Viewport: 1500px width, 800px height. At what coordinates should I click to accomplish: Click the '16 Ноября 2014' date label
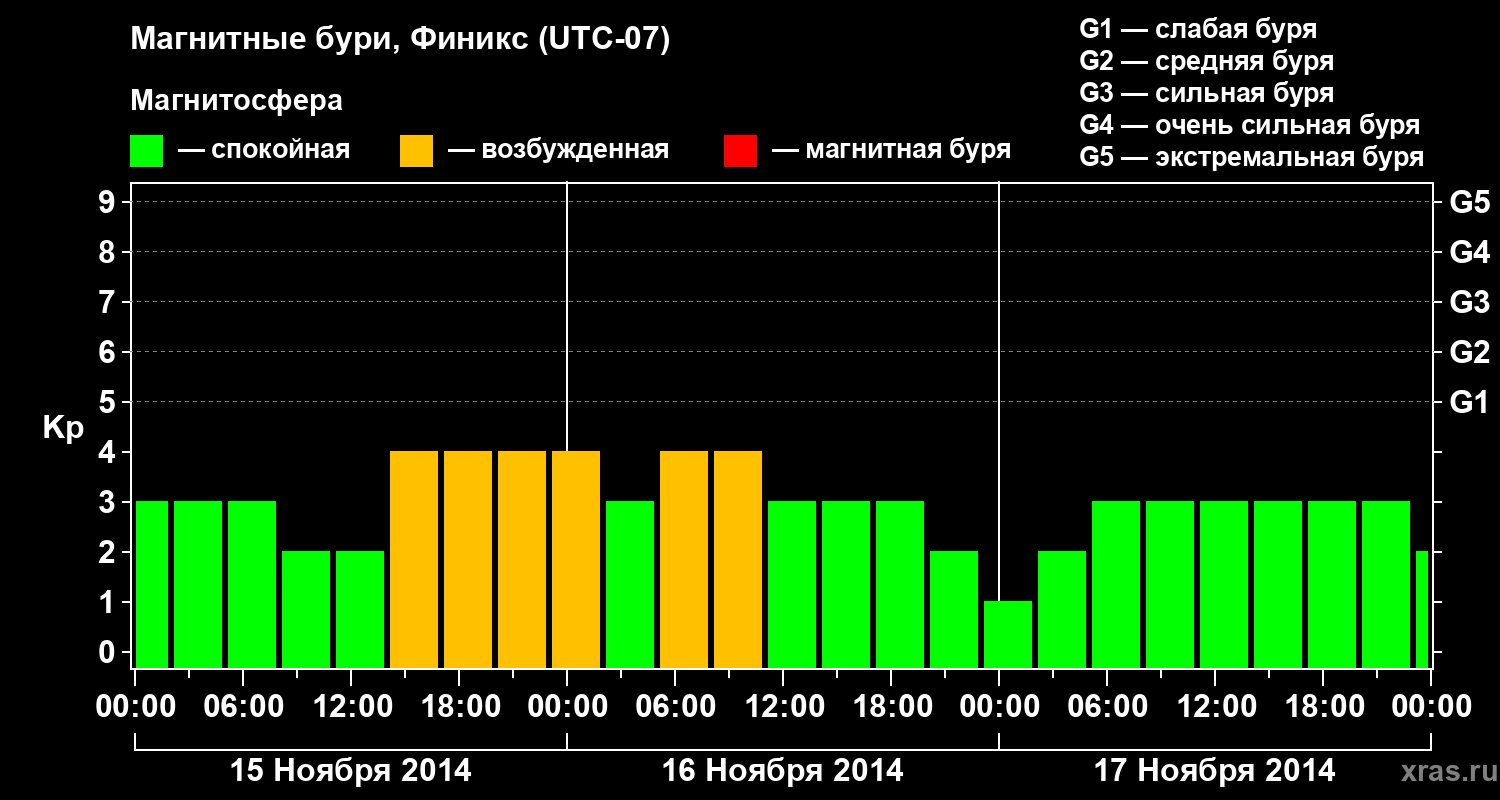click(x=783, y=771)
